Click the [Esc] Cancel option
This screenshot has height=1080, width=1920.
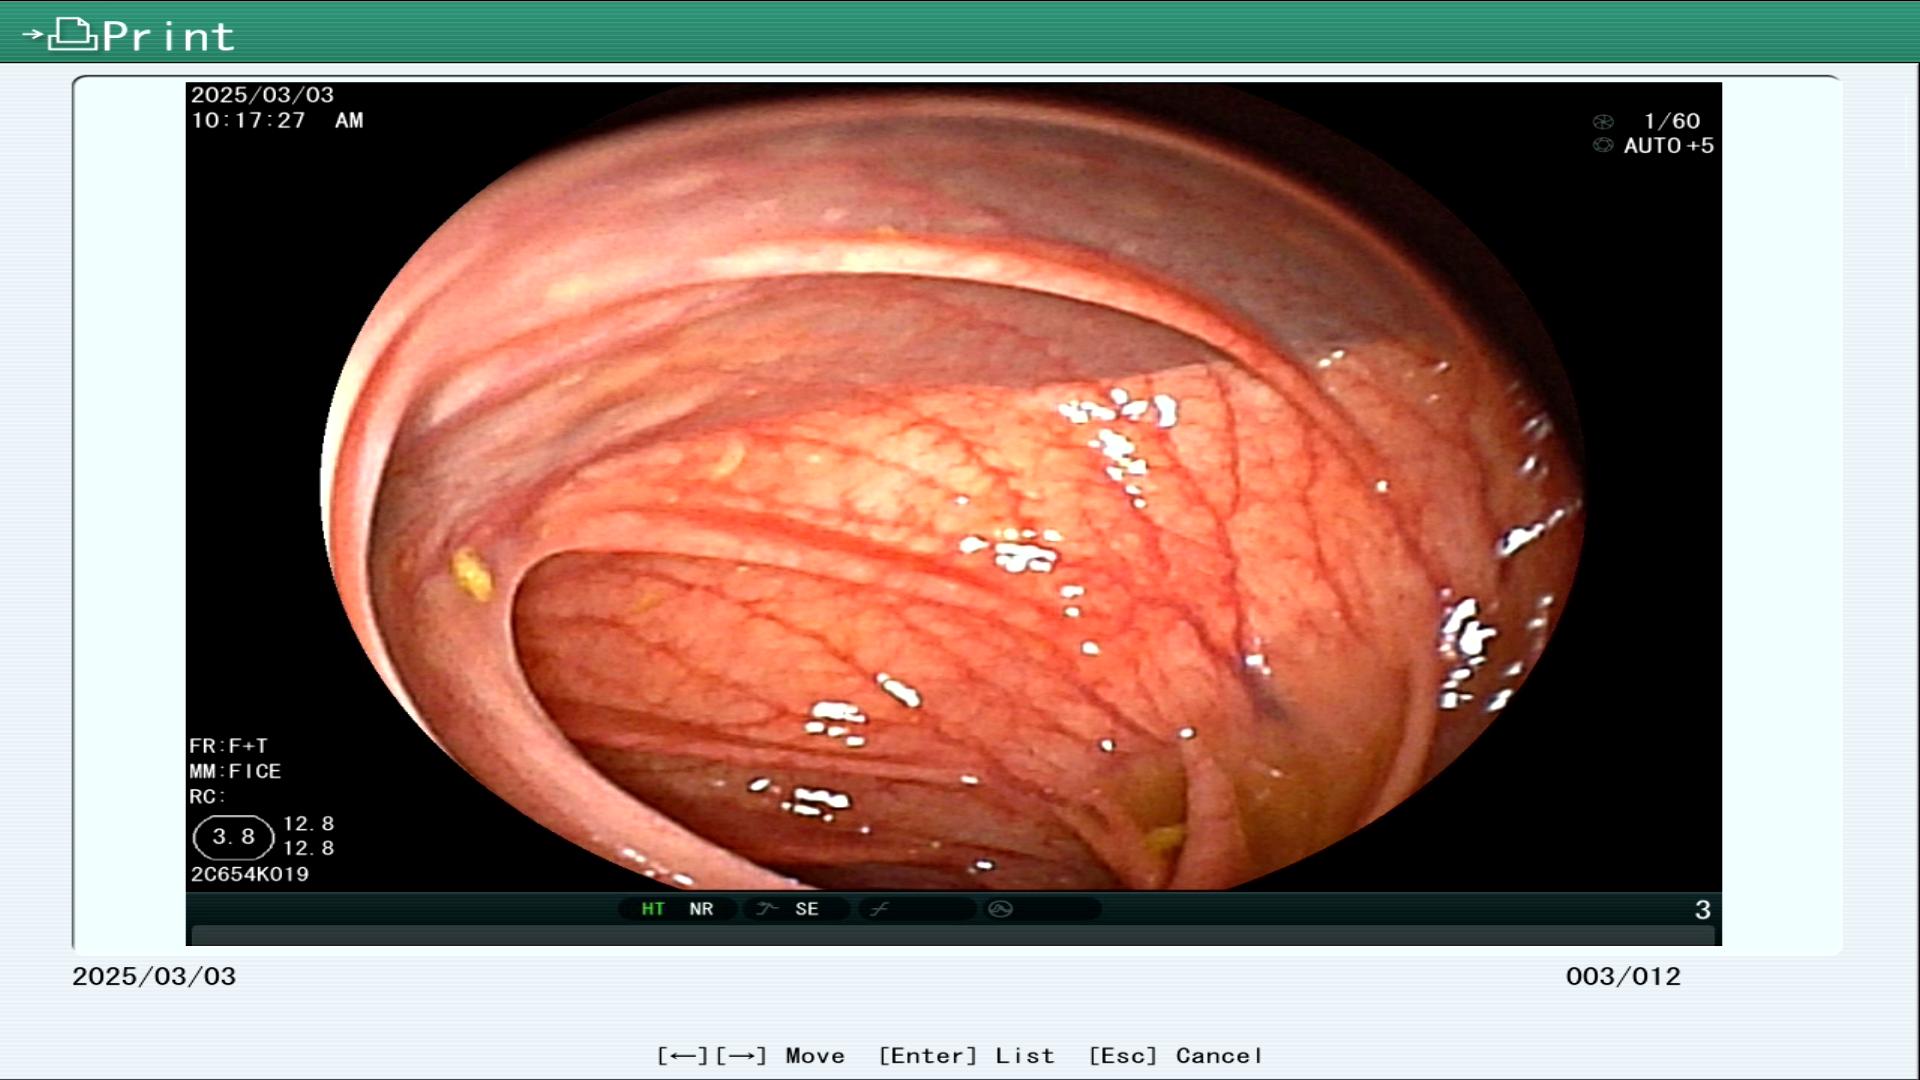coord(1175,1056)
